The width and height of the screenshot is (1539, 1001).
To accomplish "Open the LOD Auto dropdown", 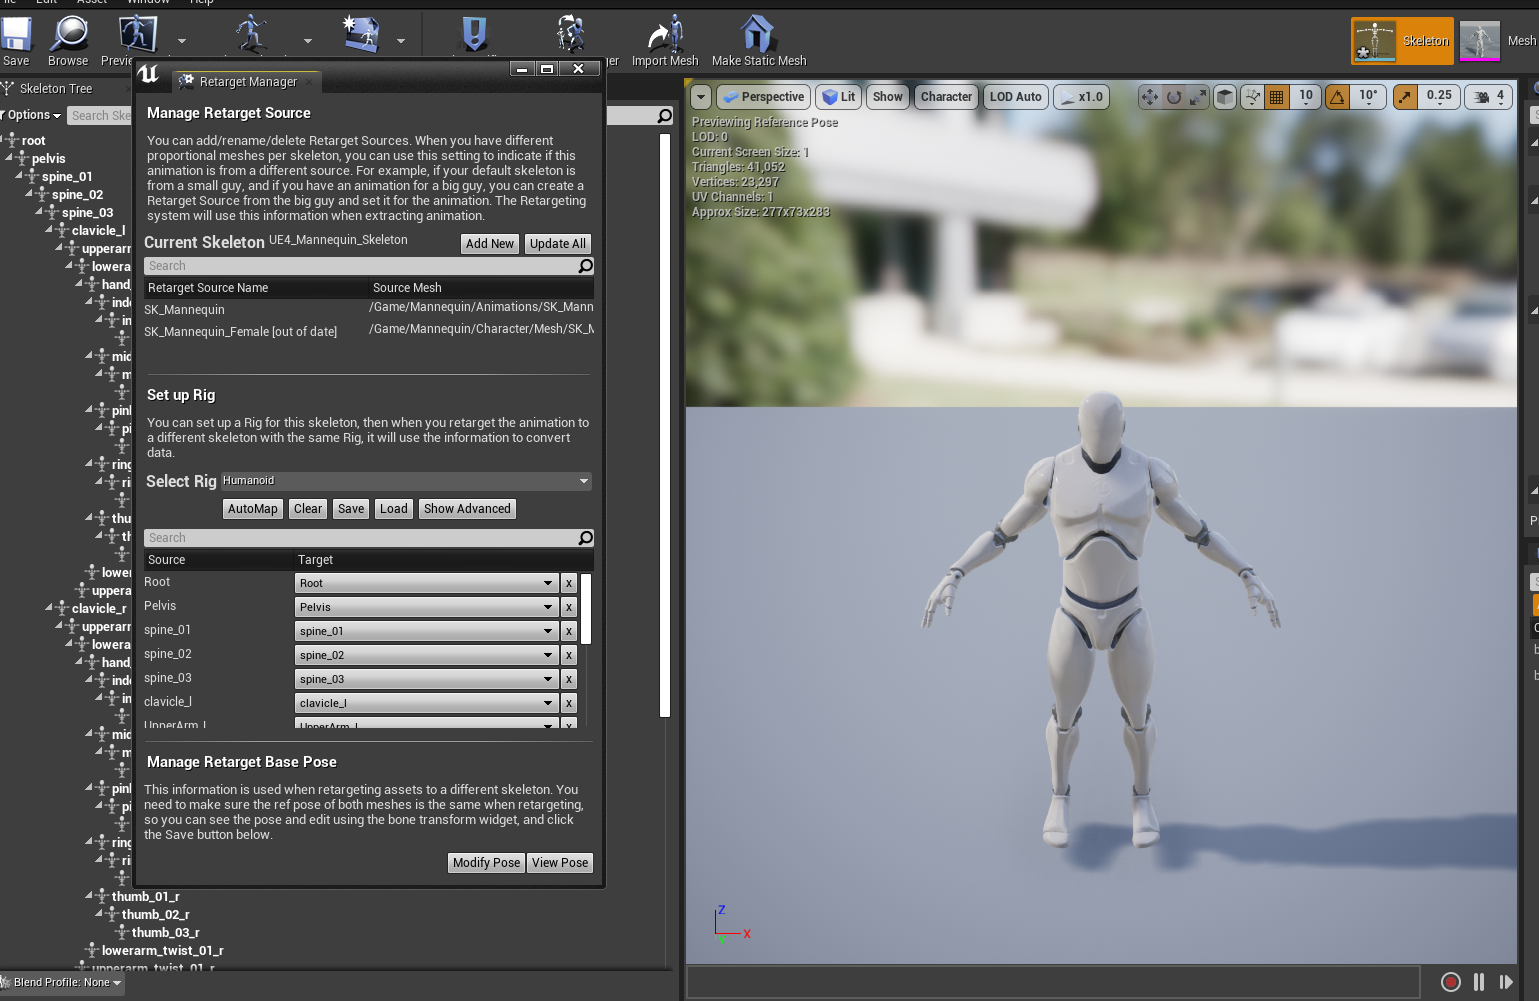I will 1015,97.
